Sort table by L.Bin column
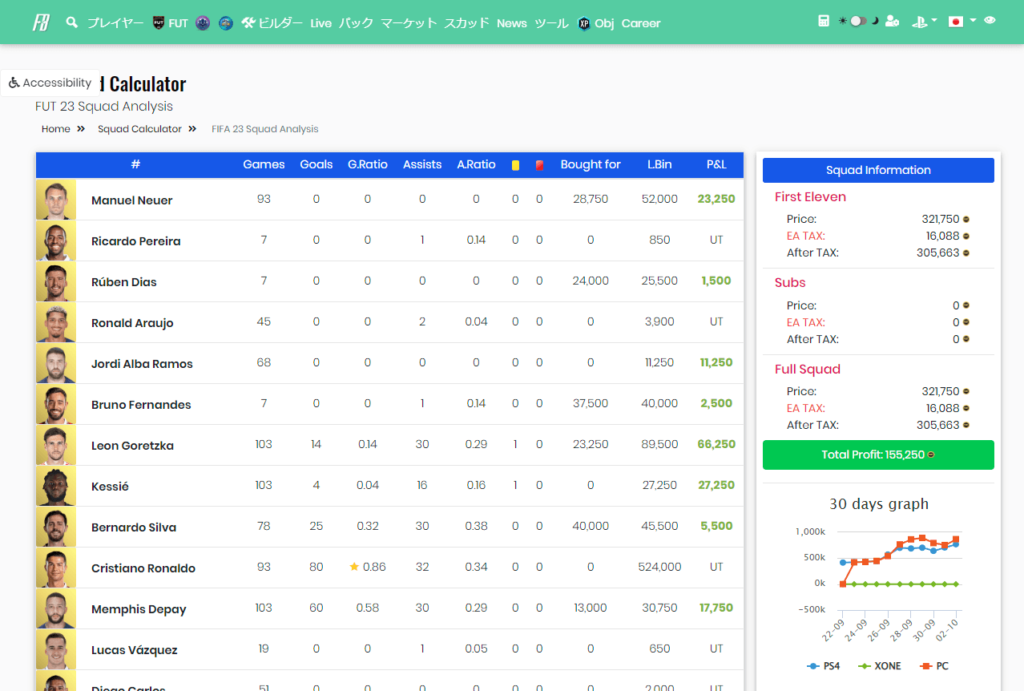Image resolution: width=1024 pixels, height=691 pixels. coord(660,165)
